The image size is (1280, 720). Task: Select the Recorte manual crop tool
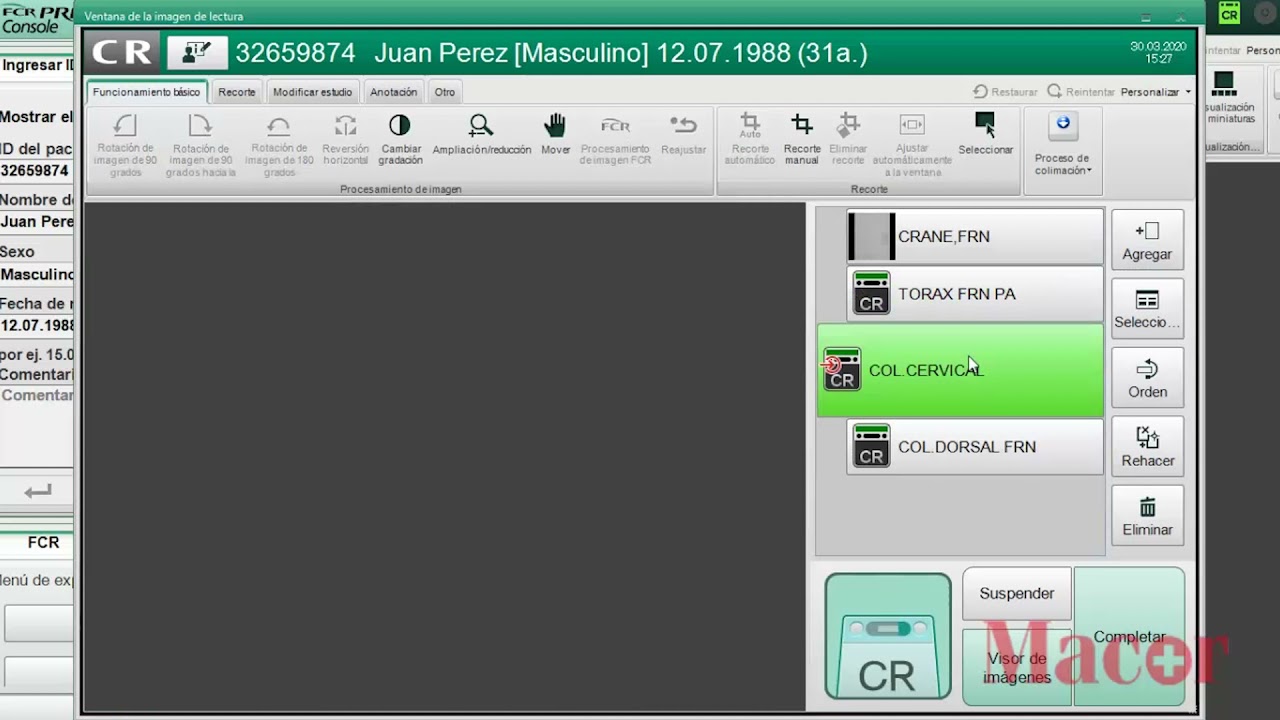pyautogui.click(x=802, y=139)
